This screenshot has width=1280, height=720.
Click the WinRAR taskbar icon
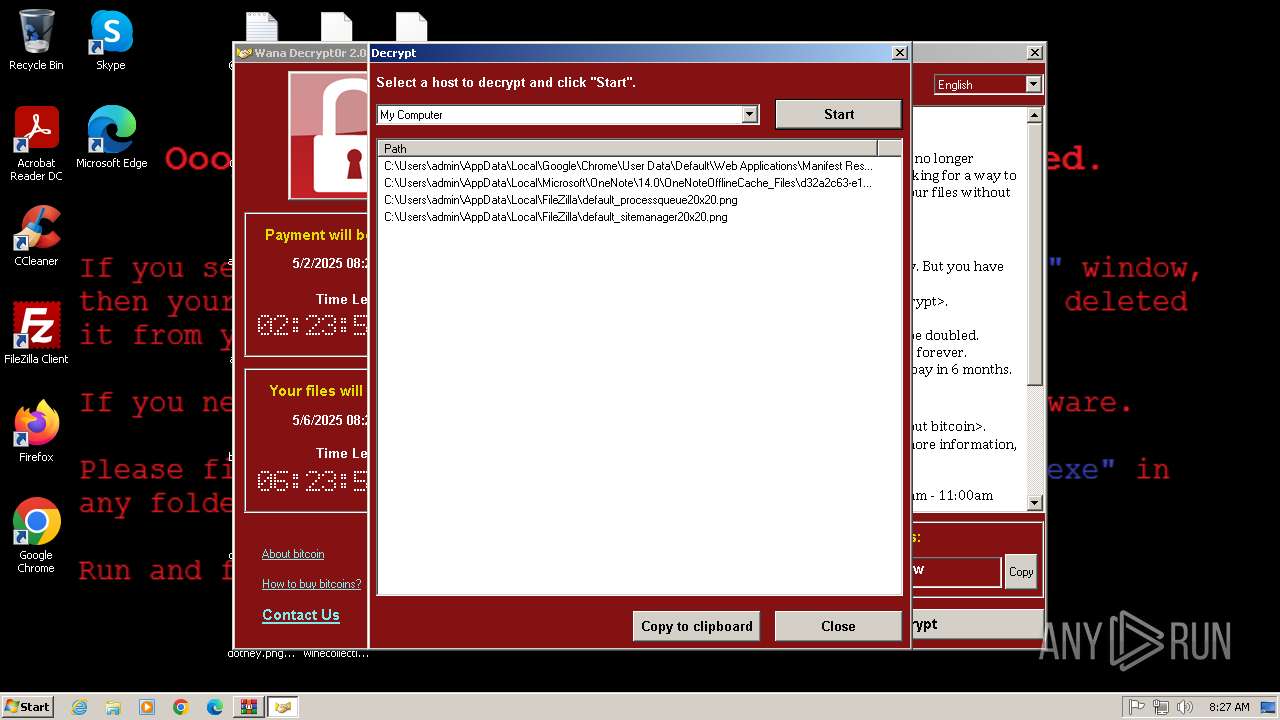pyautogui.click(x=248, y=707)
